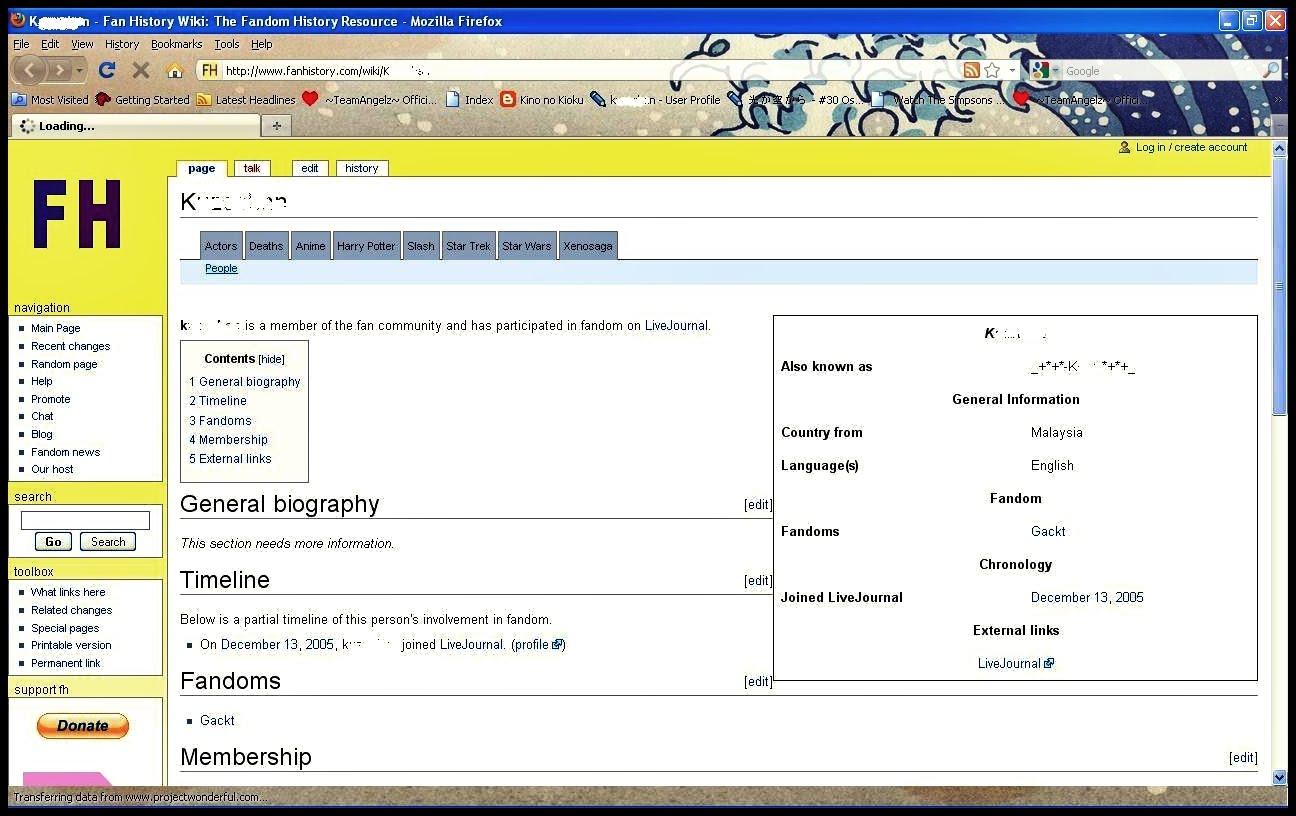
Task: Hide the Contents table via hide link
Action: tap(272, 359)
